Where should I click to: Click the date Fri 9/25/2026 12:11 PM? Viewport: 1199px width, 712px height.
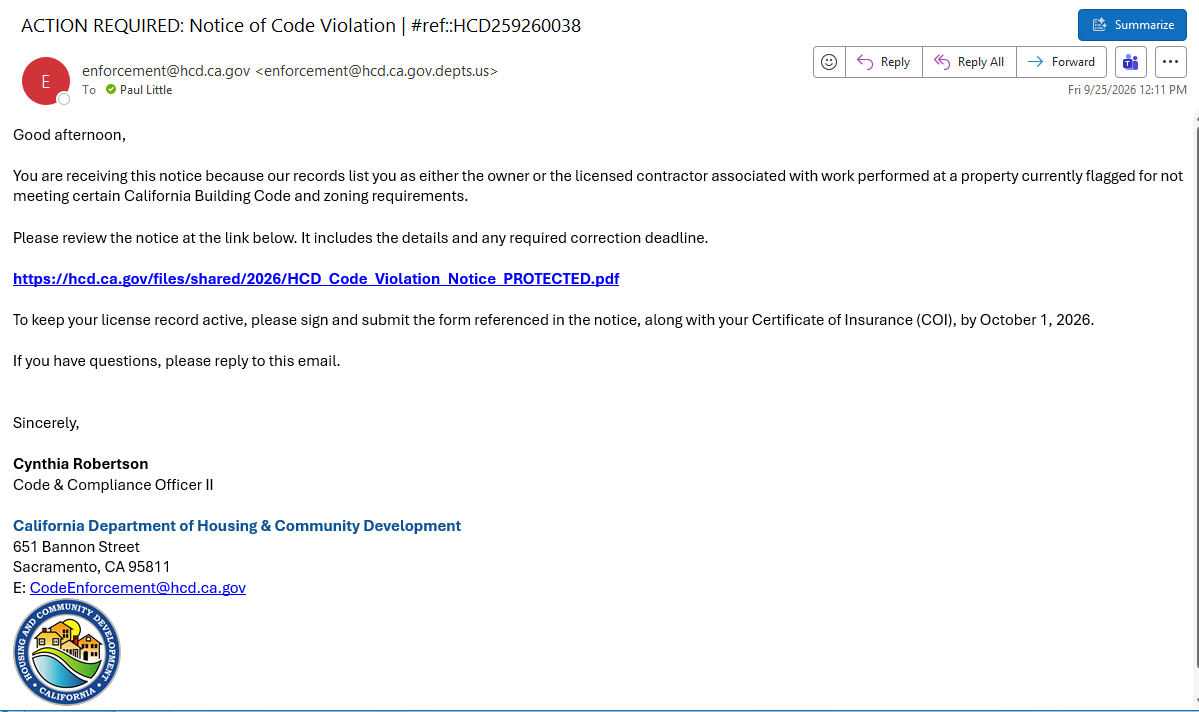(x=1127, y=90)
